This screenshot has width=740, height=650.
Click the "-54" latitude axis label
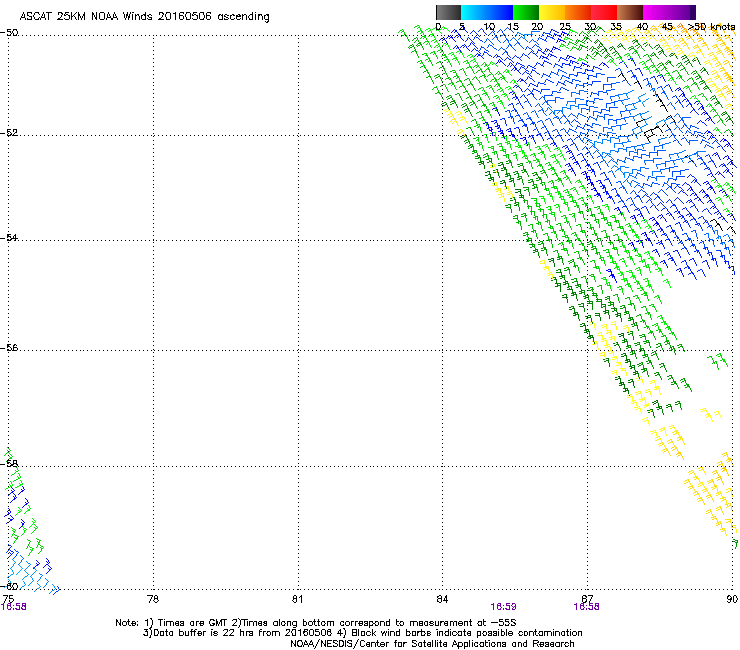(9, 237)
